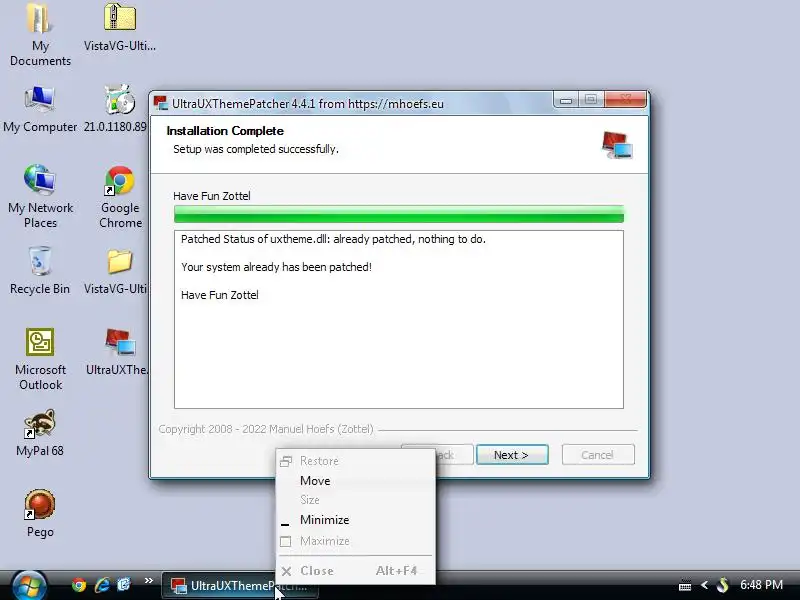
Task: Open the Windows Start orb
Action: (29, 585)
